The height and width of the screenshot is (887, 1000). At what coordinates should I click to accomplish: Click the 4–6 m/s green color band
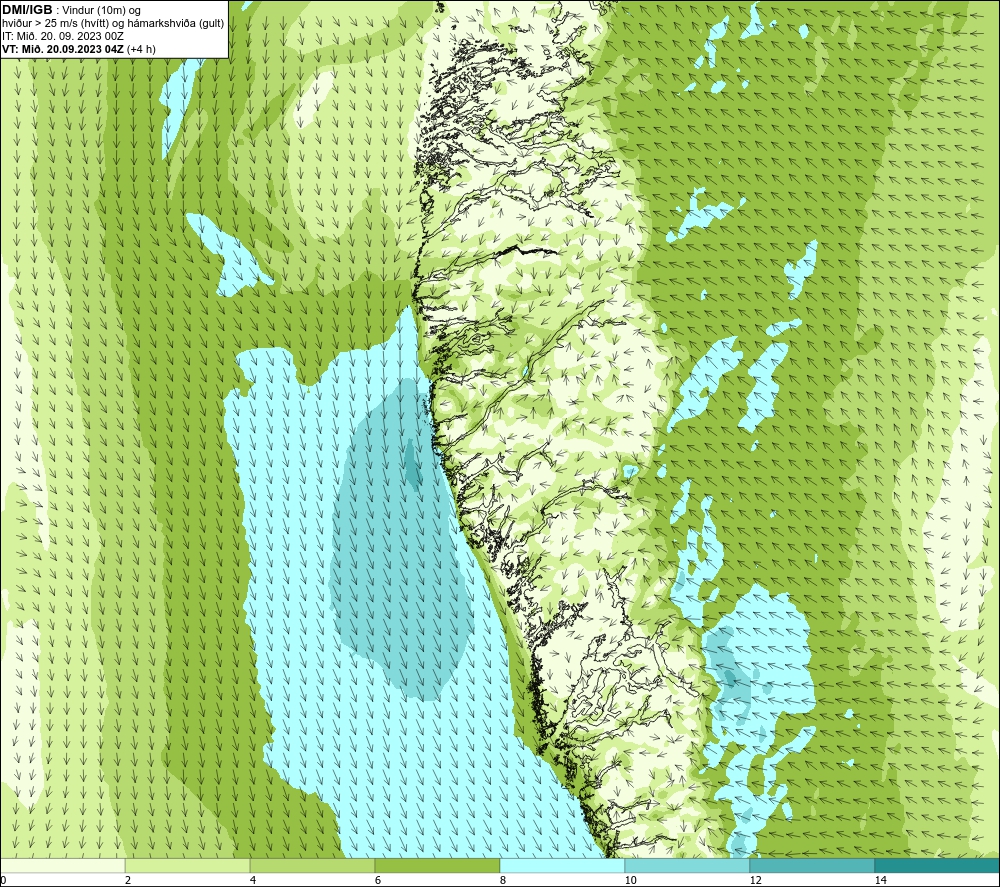[312, 866]
